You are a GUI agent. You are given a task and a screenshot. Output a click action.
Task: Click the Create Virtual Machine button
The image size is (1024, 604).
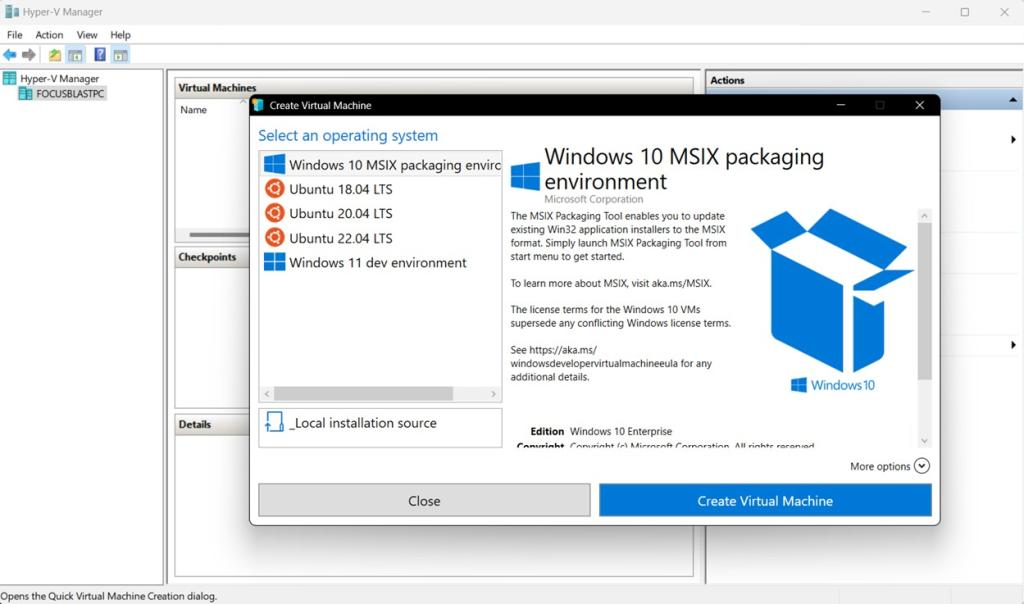click(765, 501)
